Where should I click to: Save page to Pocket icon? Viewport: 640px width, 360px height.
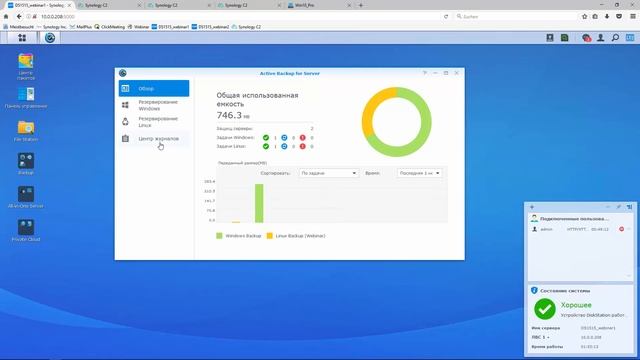coord(619,16)
